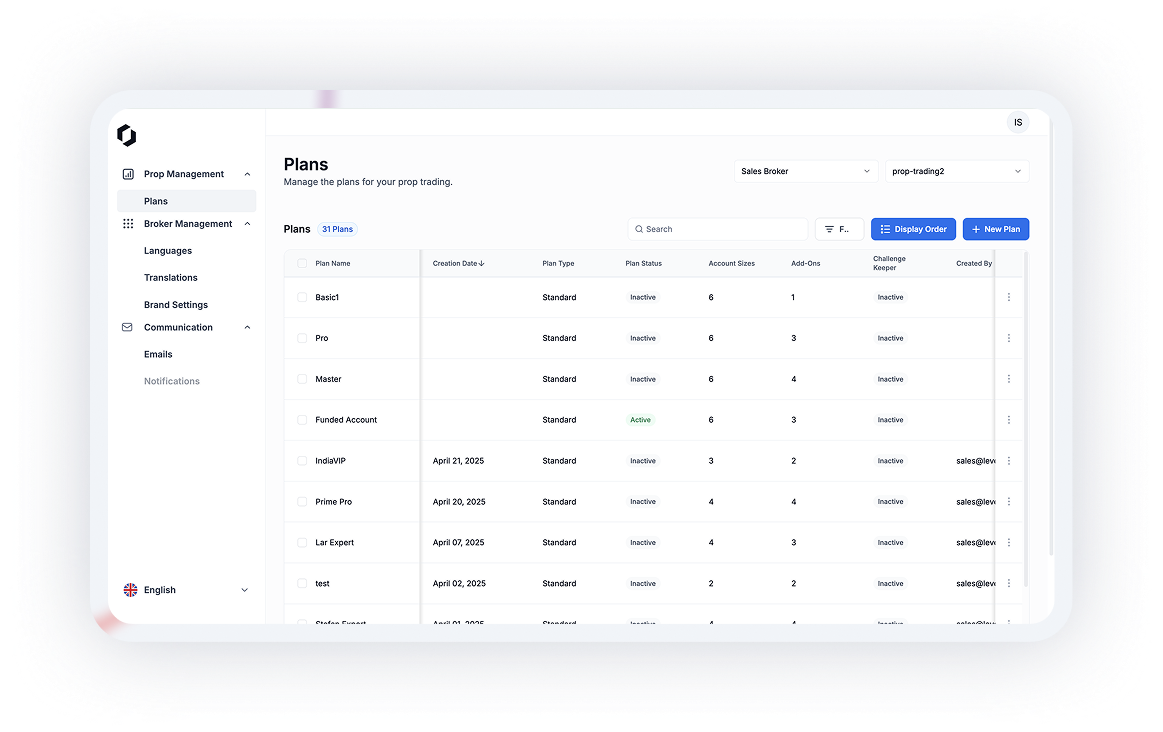
Task: Open the filter icon button
Action: point(839,229)
